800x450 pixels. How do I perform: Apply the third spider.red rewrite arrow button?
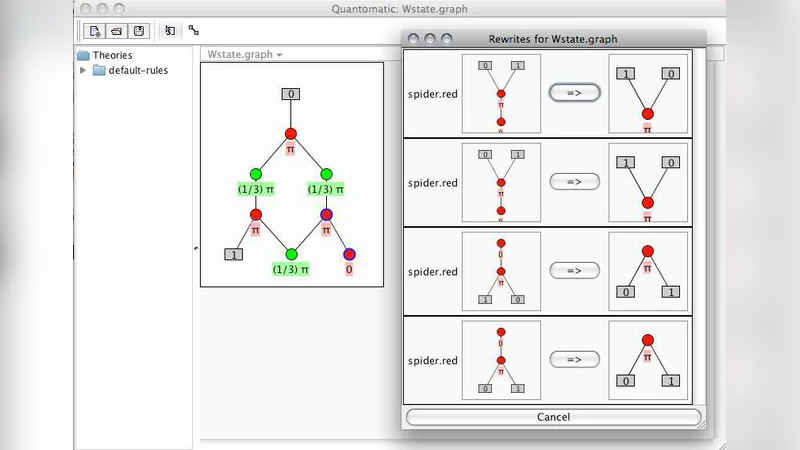pyautogui.click(x=574, y=271)
